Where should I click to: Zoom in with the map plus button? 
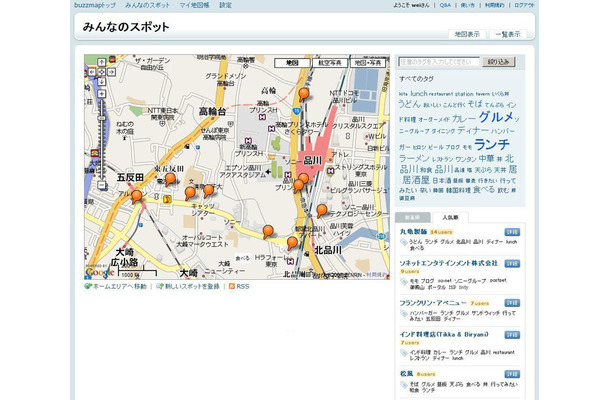(x=101, y=94)
